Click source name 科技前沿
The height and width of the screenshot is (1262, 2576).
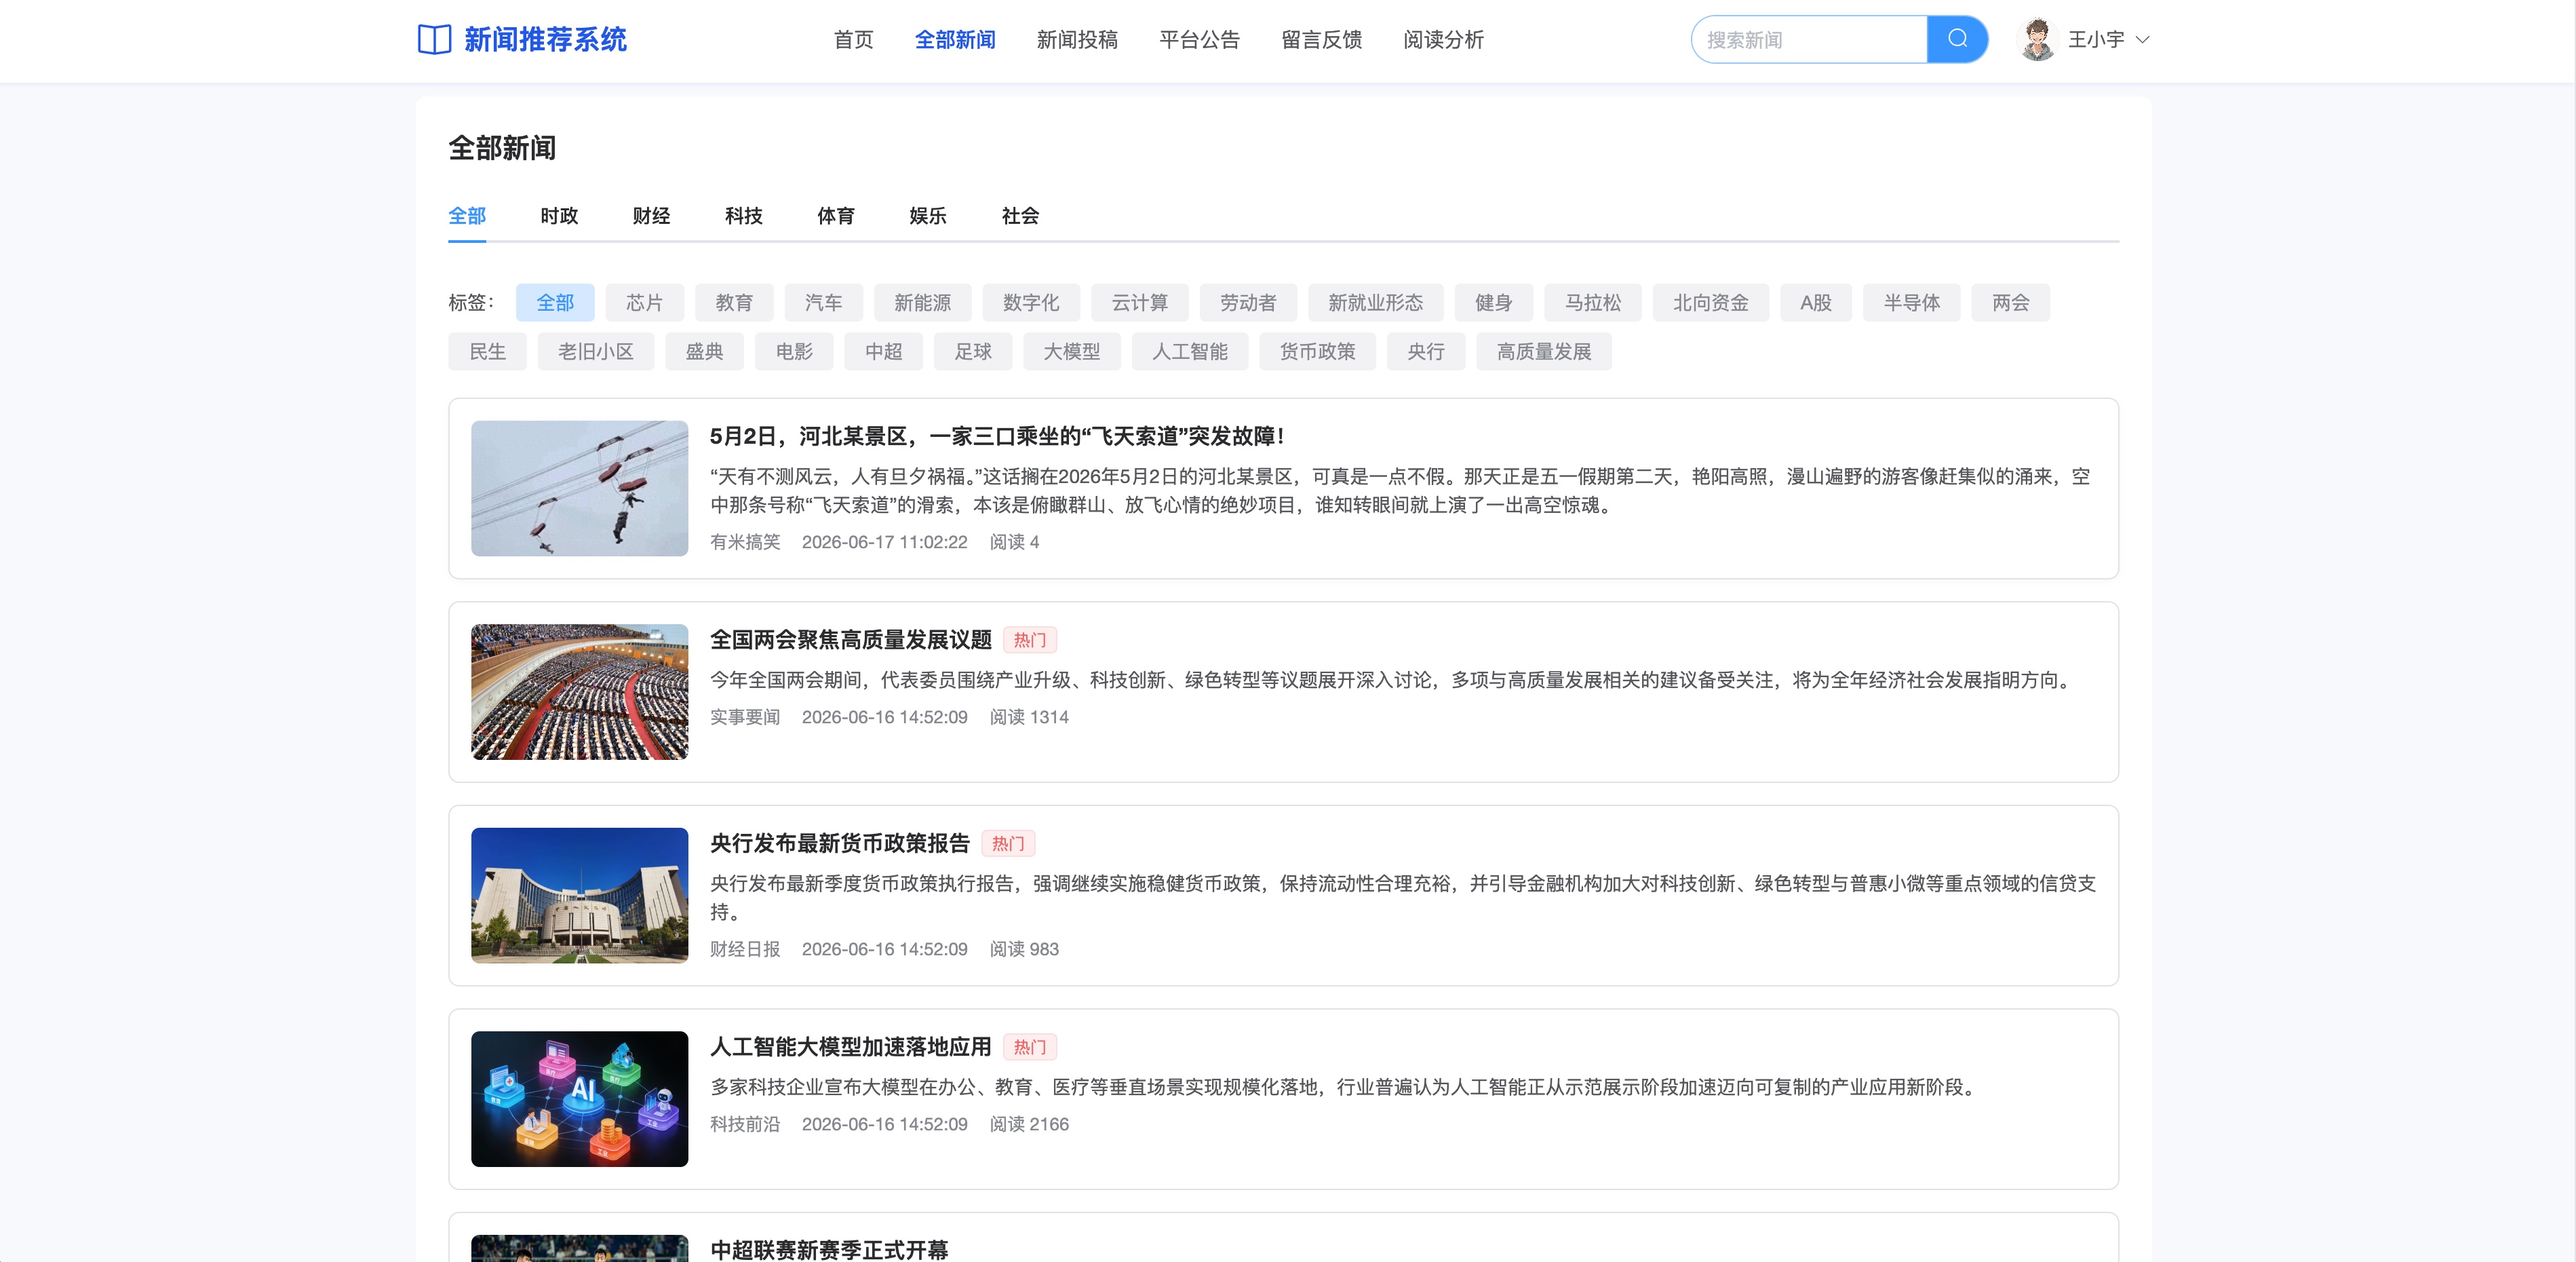[745, 1124]
